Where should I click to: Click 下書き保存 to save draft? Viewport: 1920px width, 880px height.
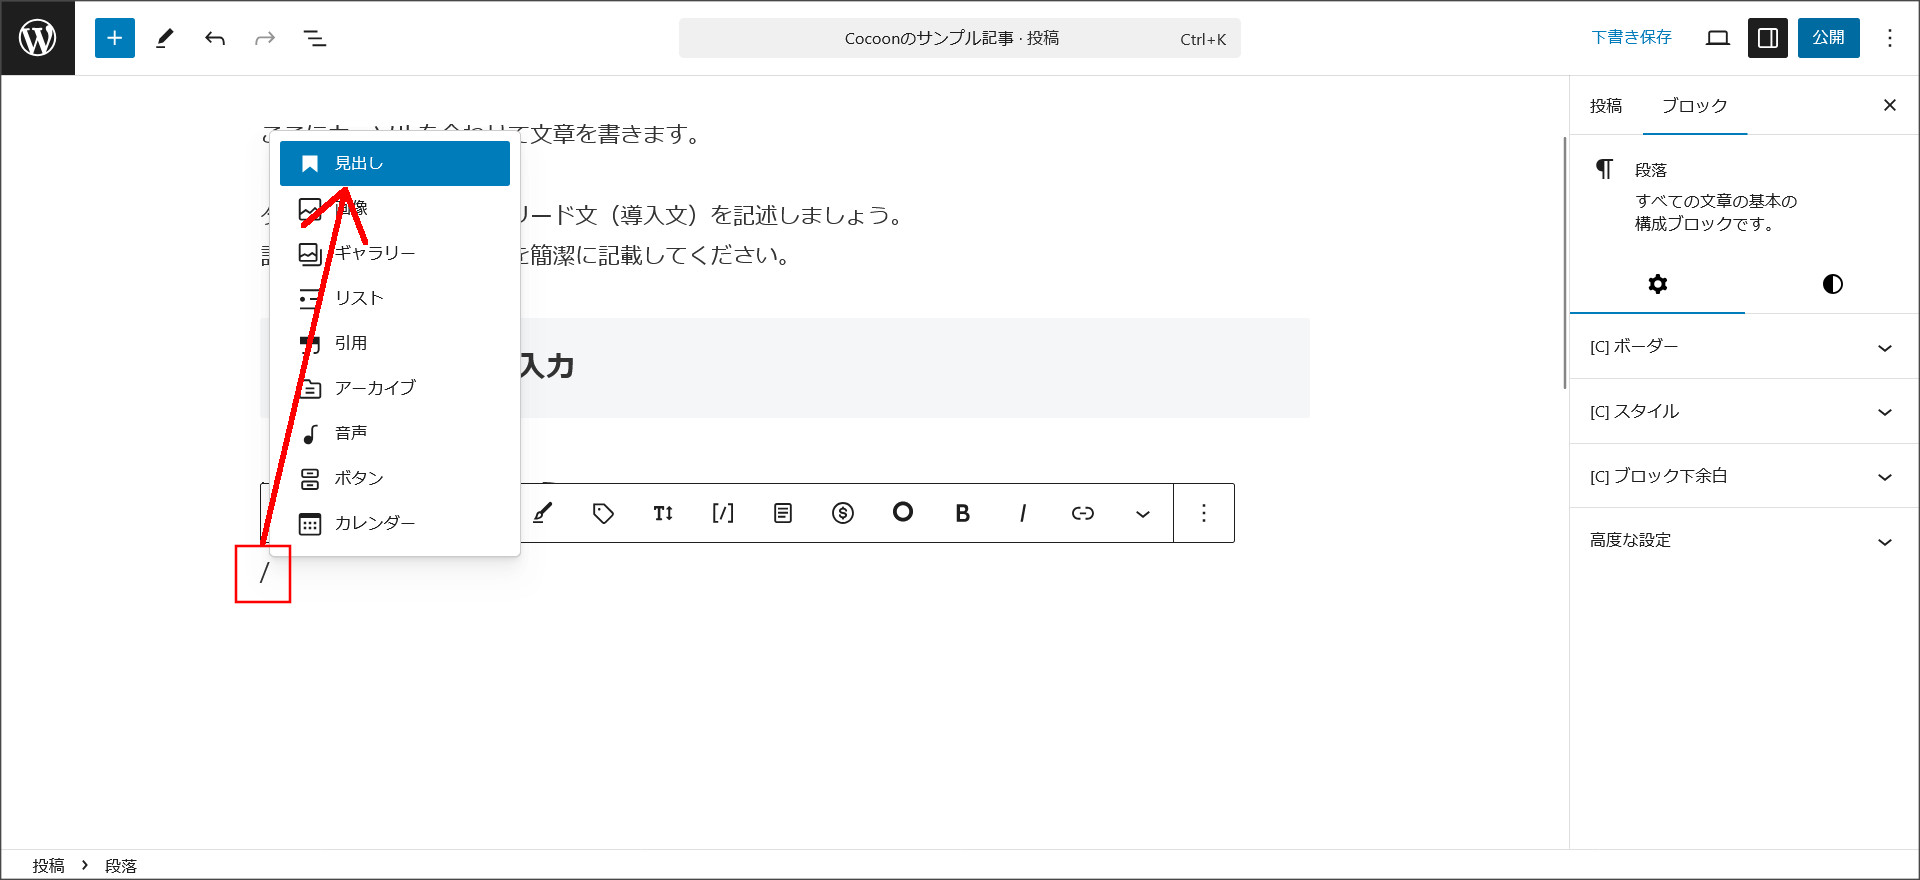pyautogui.click(x=1632, y=38)
